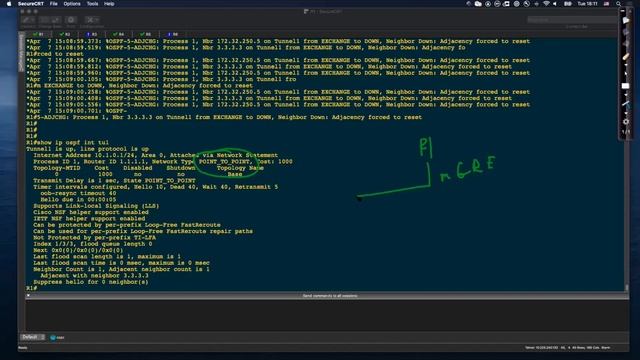640x360 pixels.
Task: Click the Print toolbar icon
Action: coord(71,21)
